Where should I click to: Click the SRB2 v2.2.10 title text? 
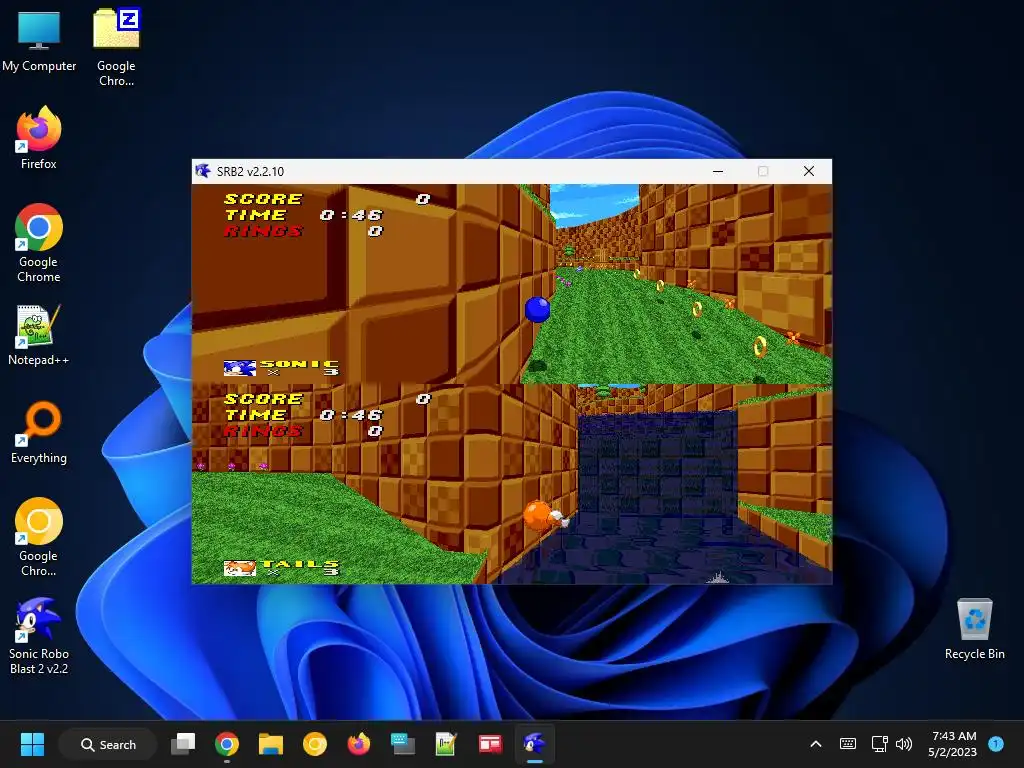click(250, 172)
